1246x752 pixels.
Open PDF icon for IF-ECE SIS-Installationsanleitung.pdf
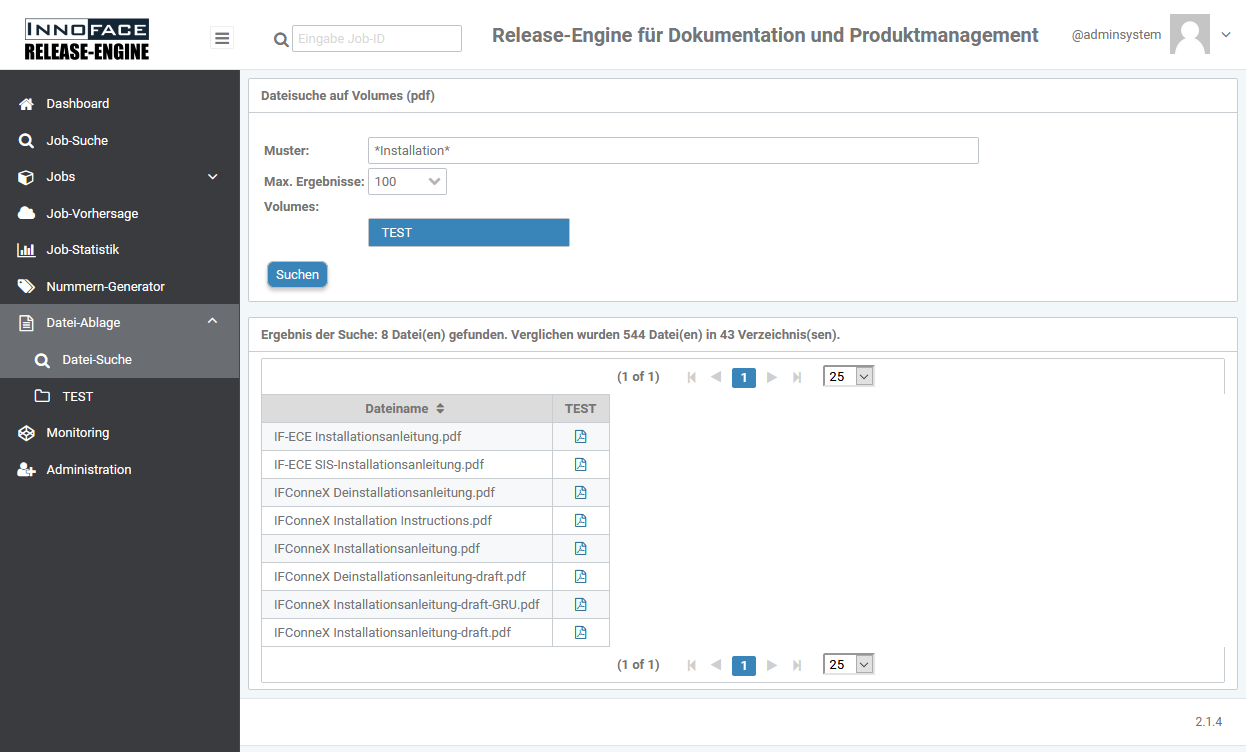click(x=580, y=465)
